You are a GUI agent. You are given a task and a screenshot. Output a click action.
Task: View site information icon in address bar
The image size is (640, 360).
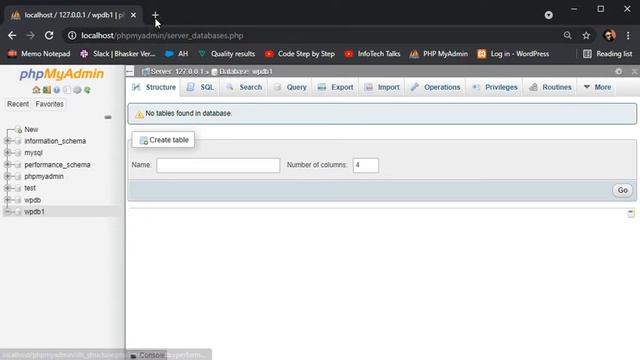72,36
